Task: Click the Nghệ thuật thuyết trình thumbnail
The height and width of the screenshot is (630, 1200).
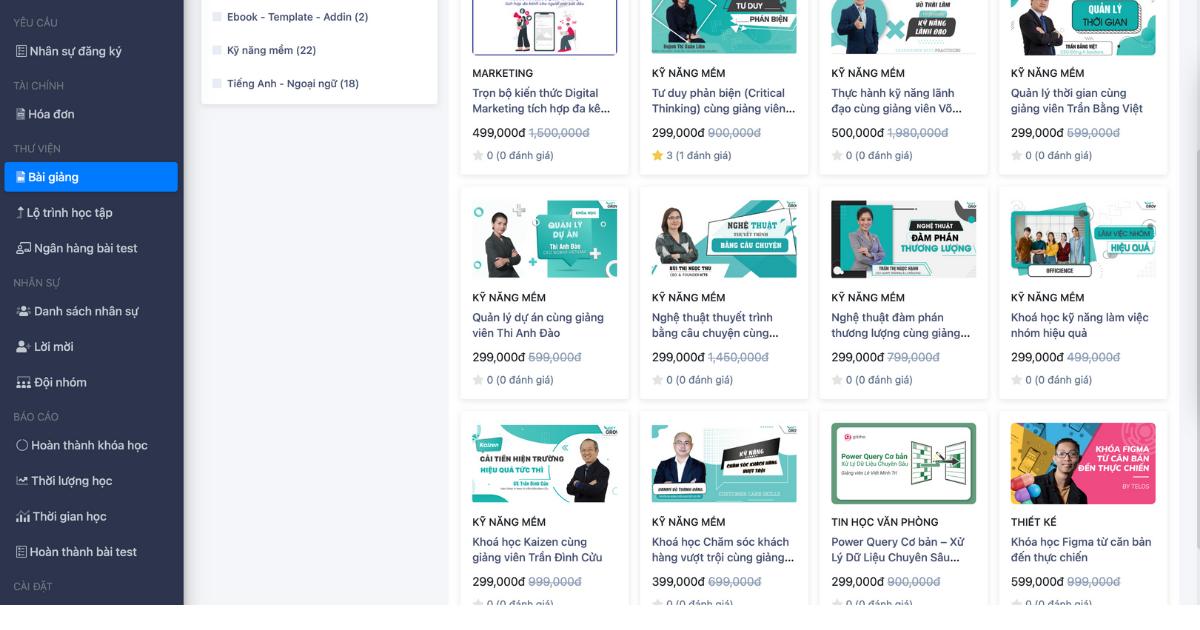Action: pyautogui.click(x=724, y=238)
